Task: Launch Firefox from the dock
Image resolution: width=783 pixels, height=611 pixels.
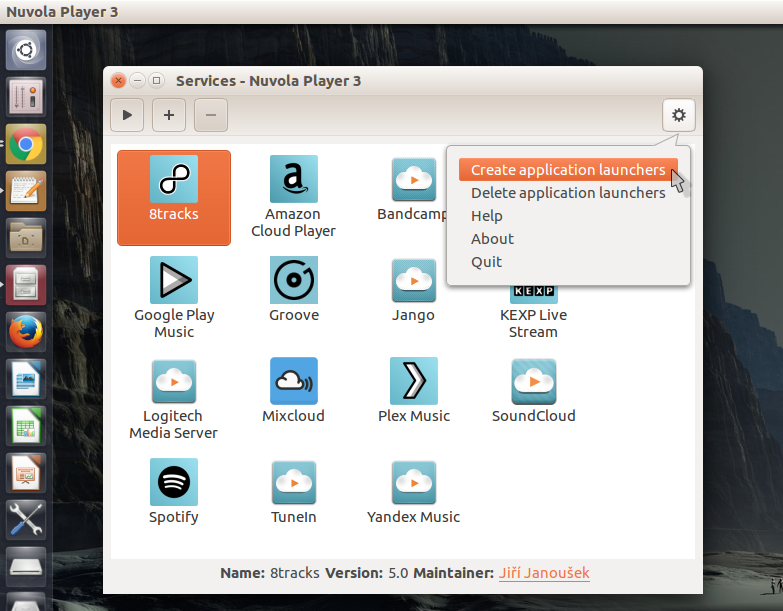Action: (26, 332)
